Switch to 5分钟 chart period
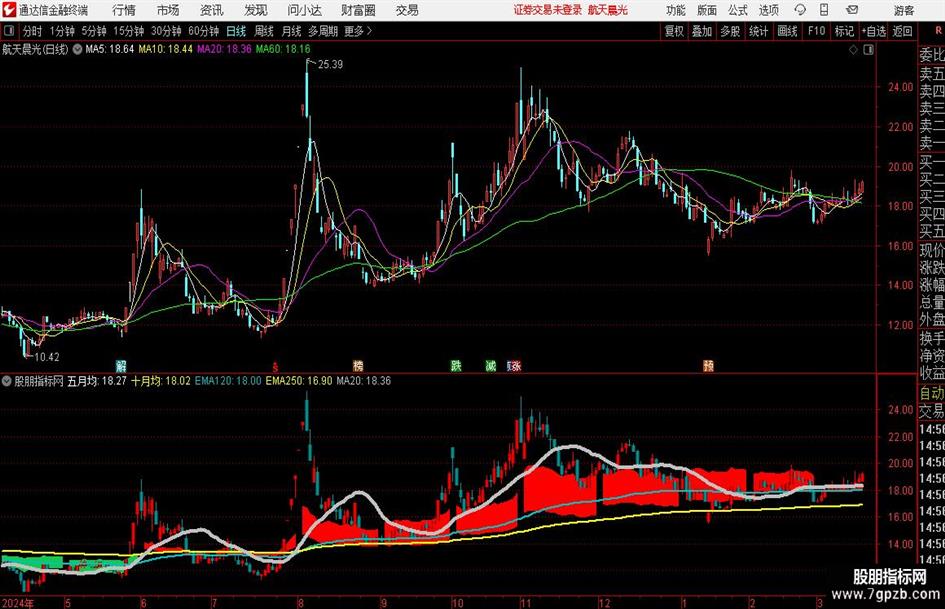Screen dimensions: 945x609 (93, 31)
